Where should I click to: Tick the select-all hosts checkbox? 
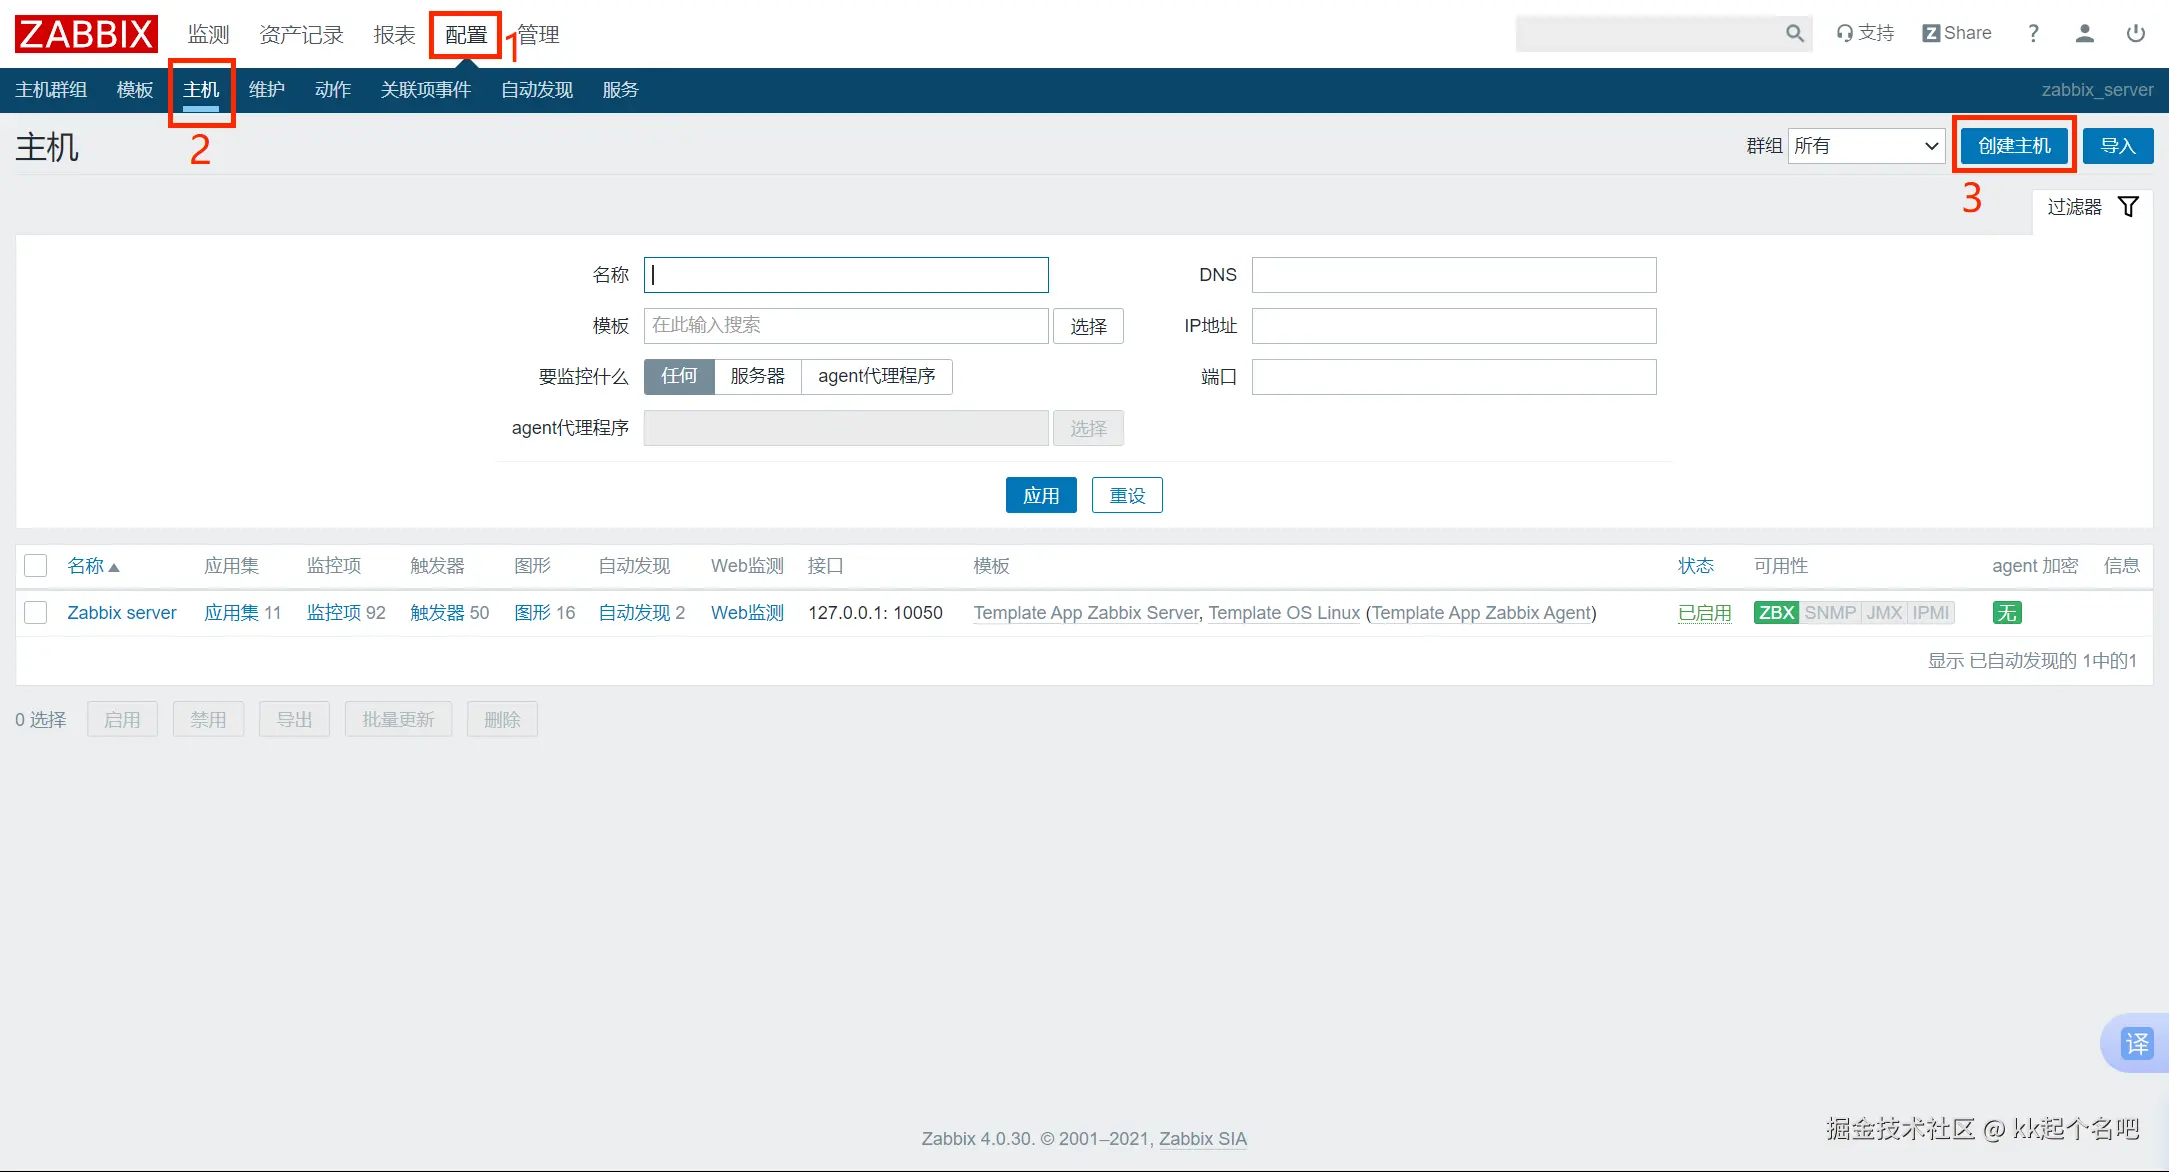36,566
